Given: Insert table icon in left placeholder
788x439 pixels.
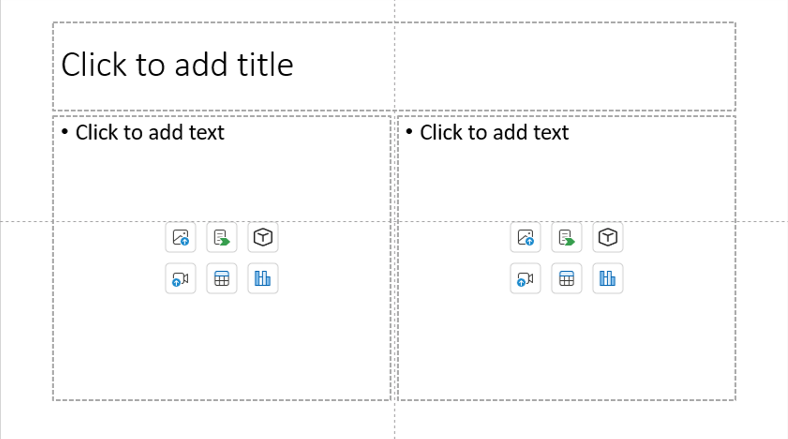Looking at the screenshot, I should point(222,278).
